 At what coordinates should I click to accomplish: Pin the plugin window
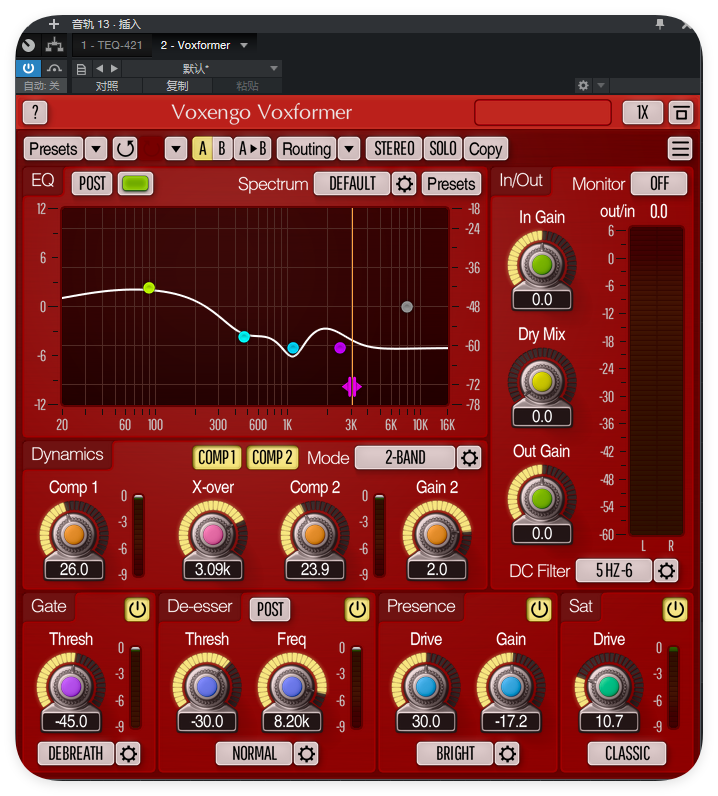coord(660,24)
